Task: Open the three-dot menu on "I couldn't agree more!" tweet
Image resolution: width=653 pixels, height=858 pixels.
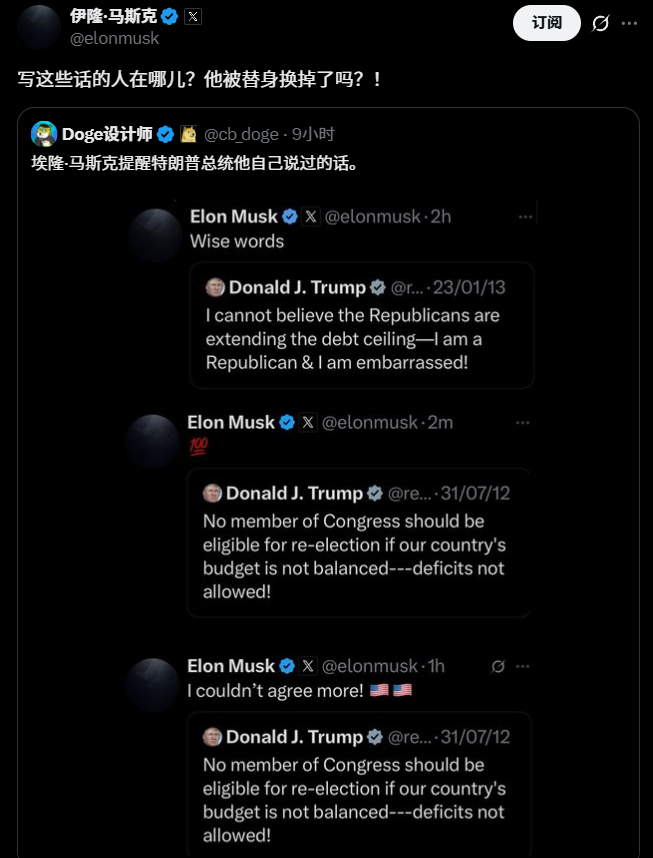Action: click(522, 666)
